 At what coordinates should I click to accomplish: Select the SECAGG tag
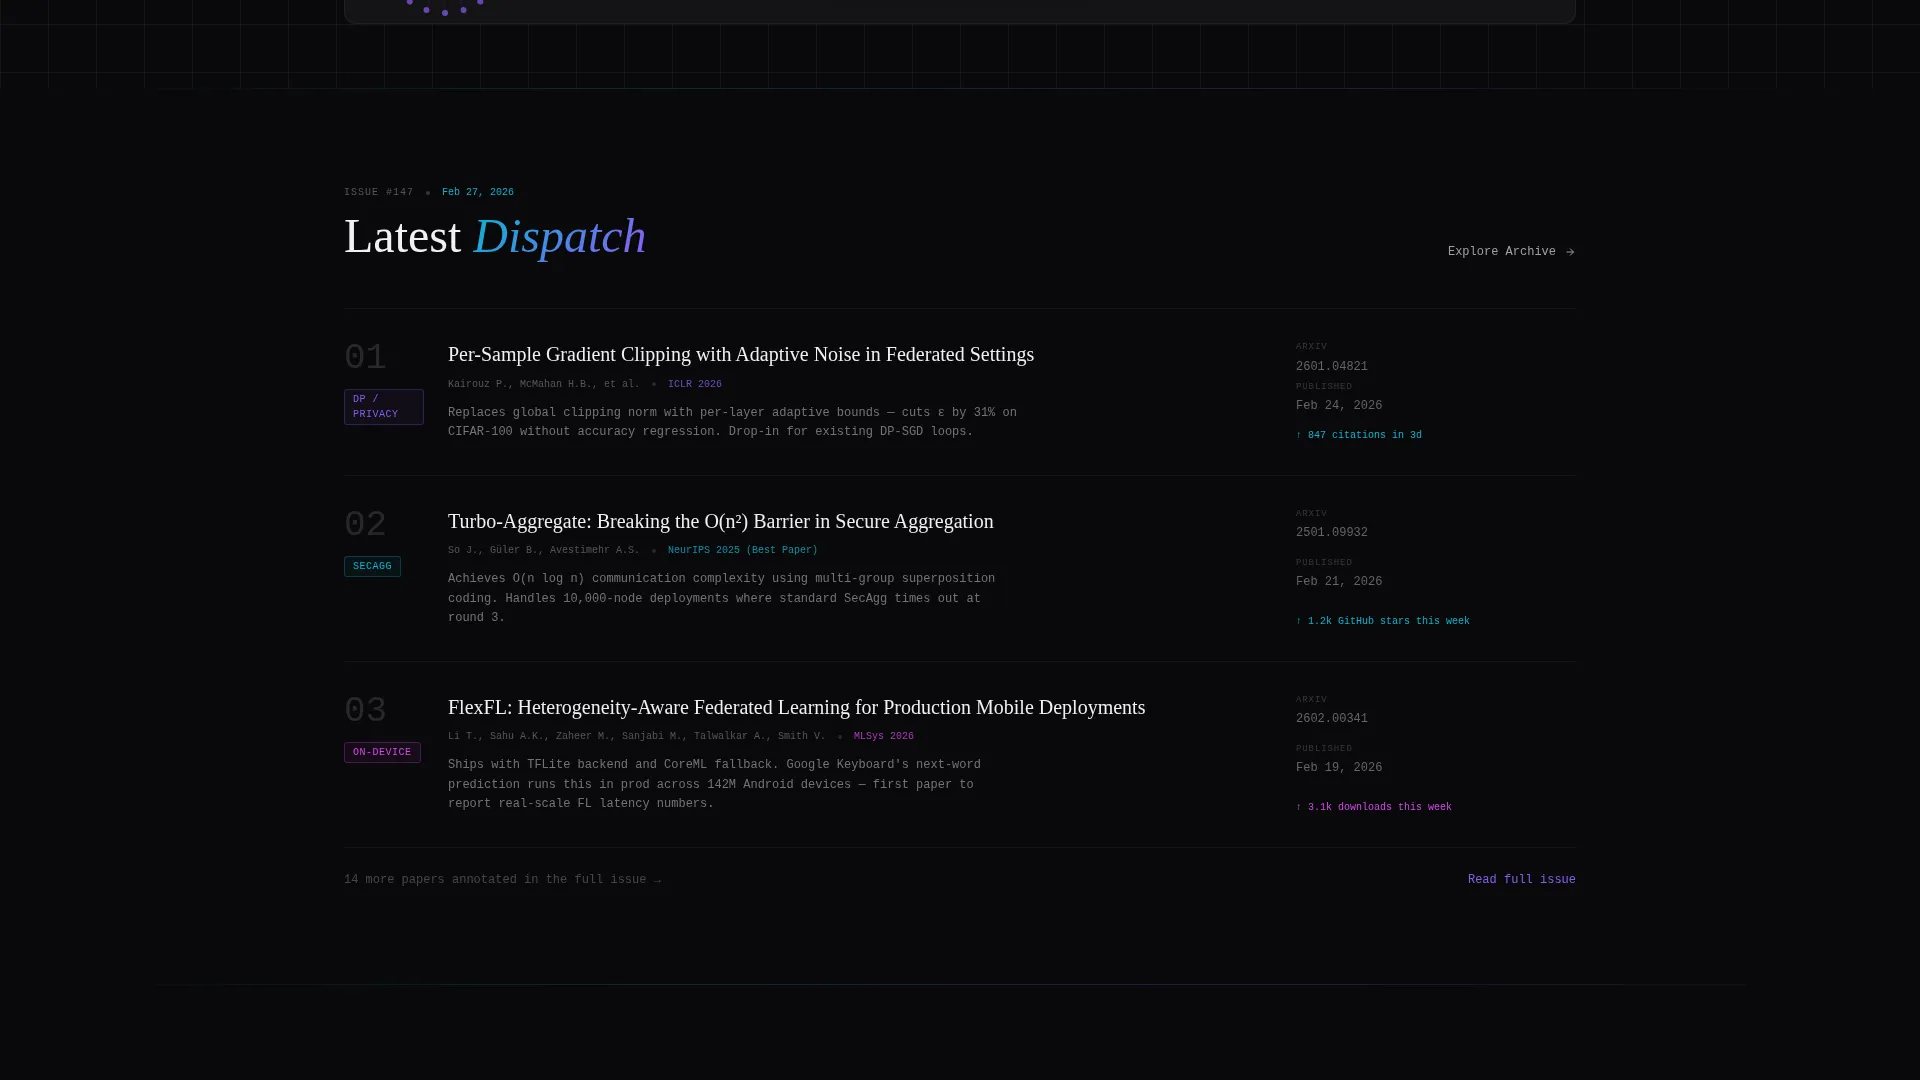(x=372, y=566)
